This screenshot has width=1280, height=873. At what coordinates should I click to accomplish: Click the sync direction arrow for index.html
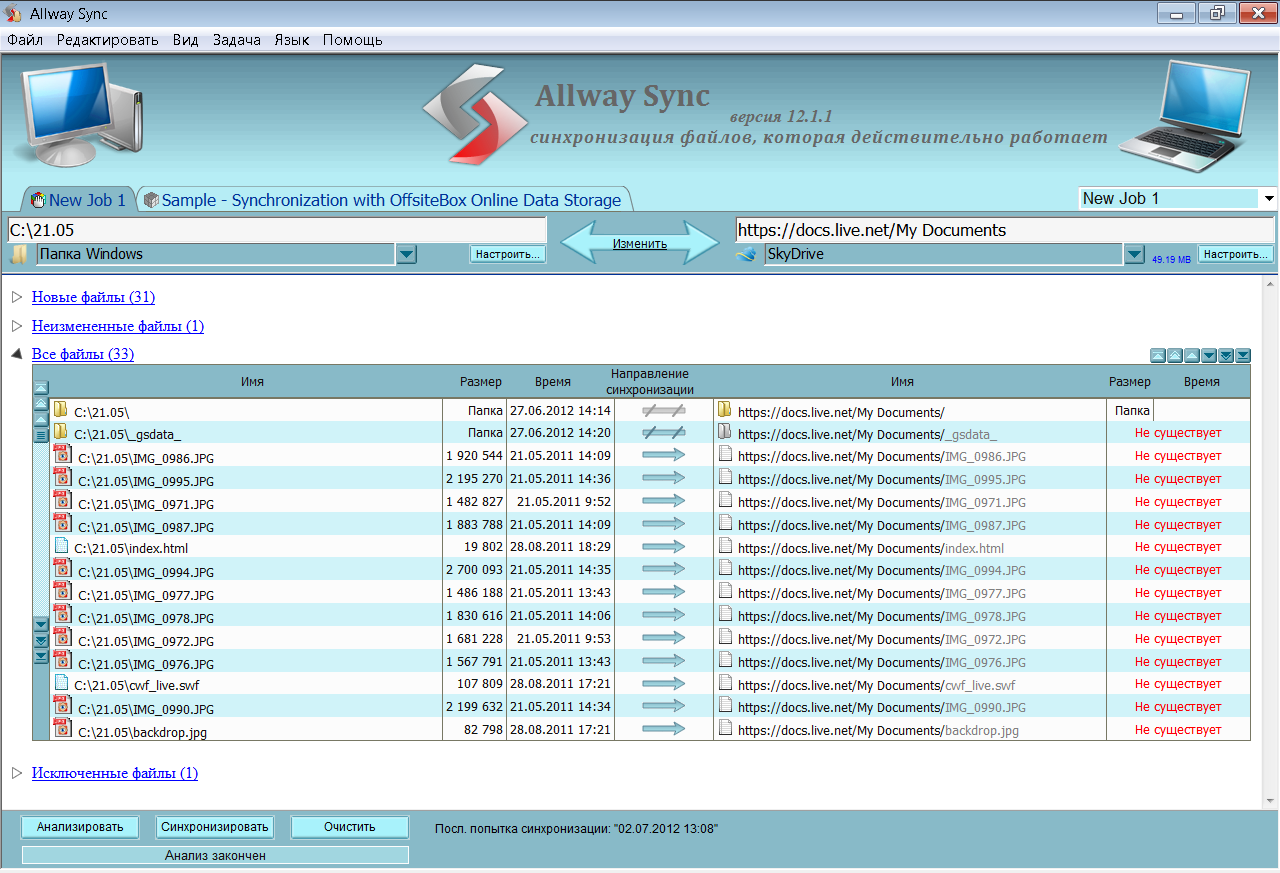tap(663, 547)
